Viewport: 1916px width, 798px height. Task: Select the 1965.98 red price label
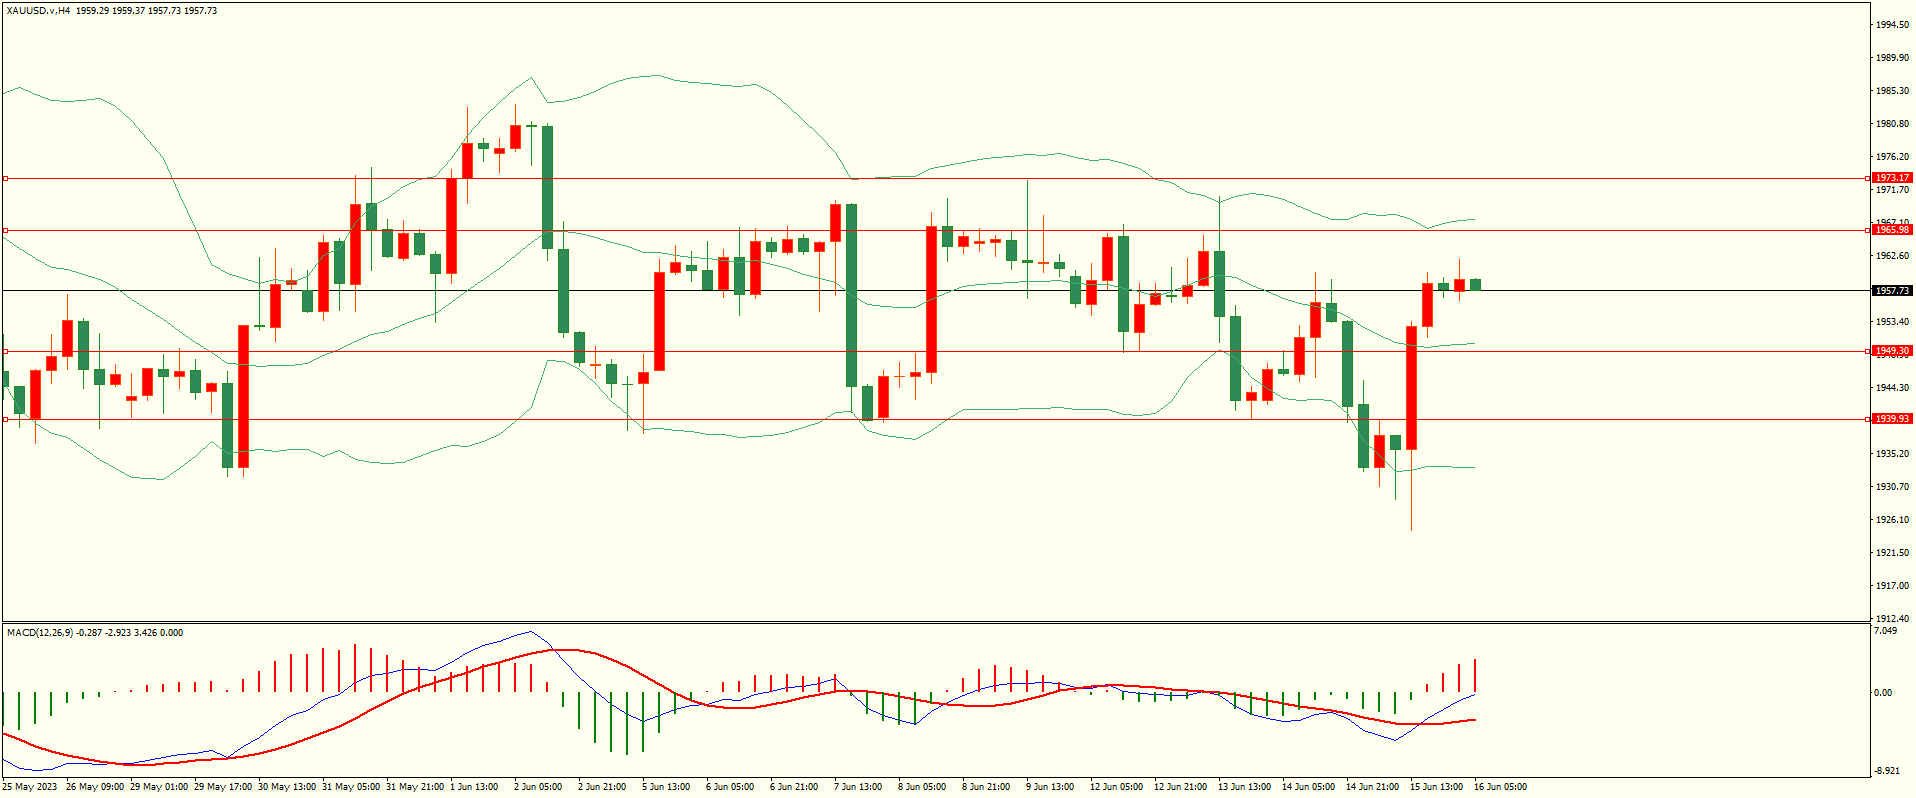point(1891,230)
